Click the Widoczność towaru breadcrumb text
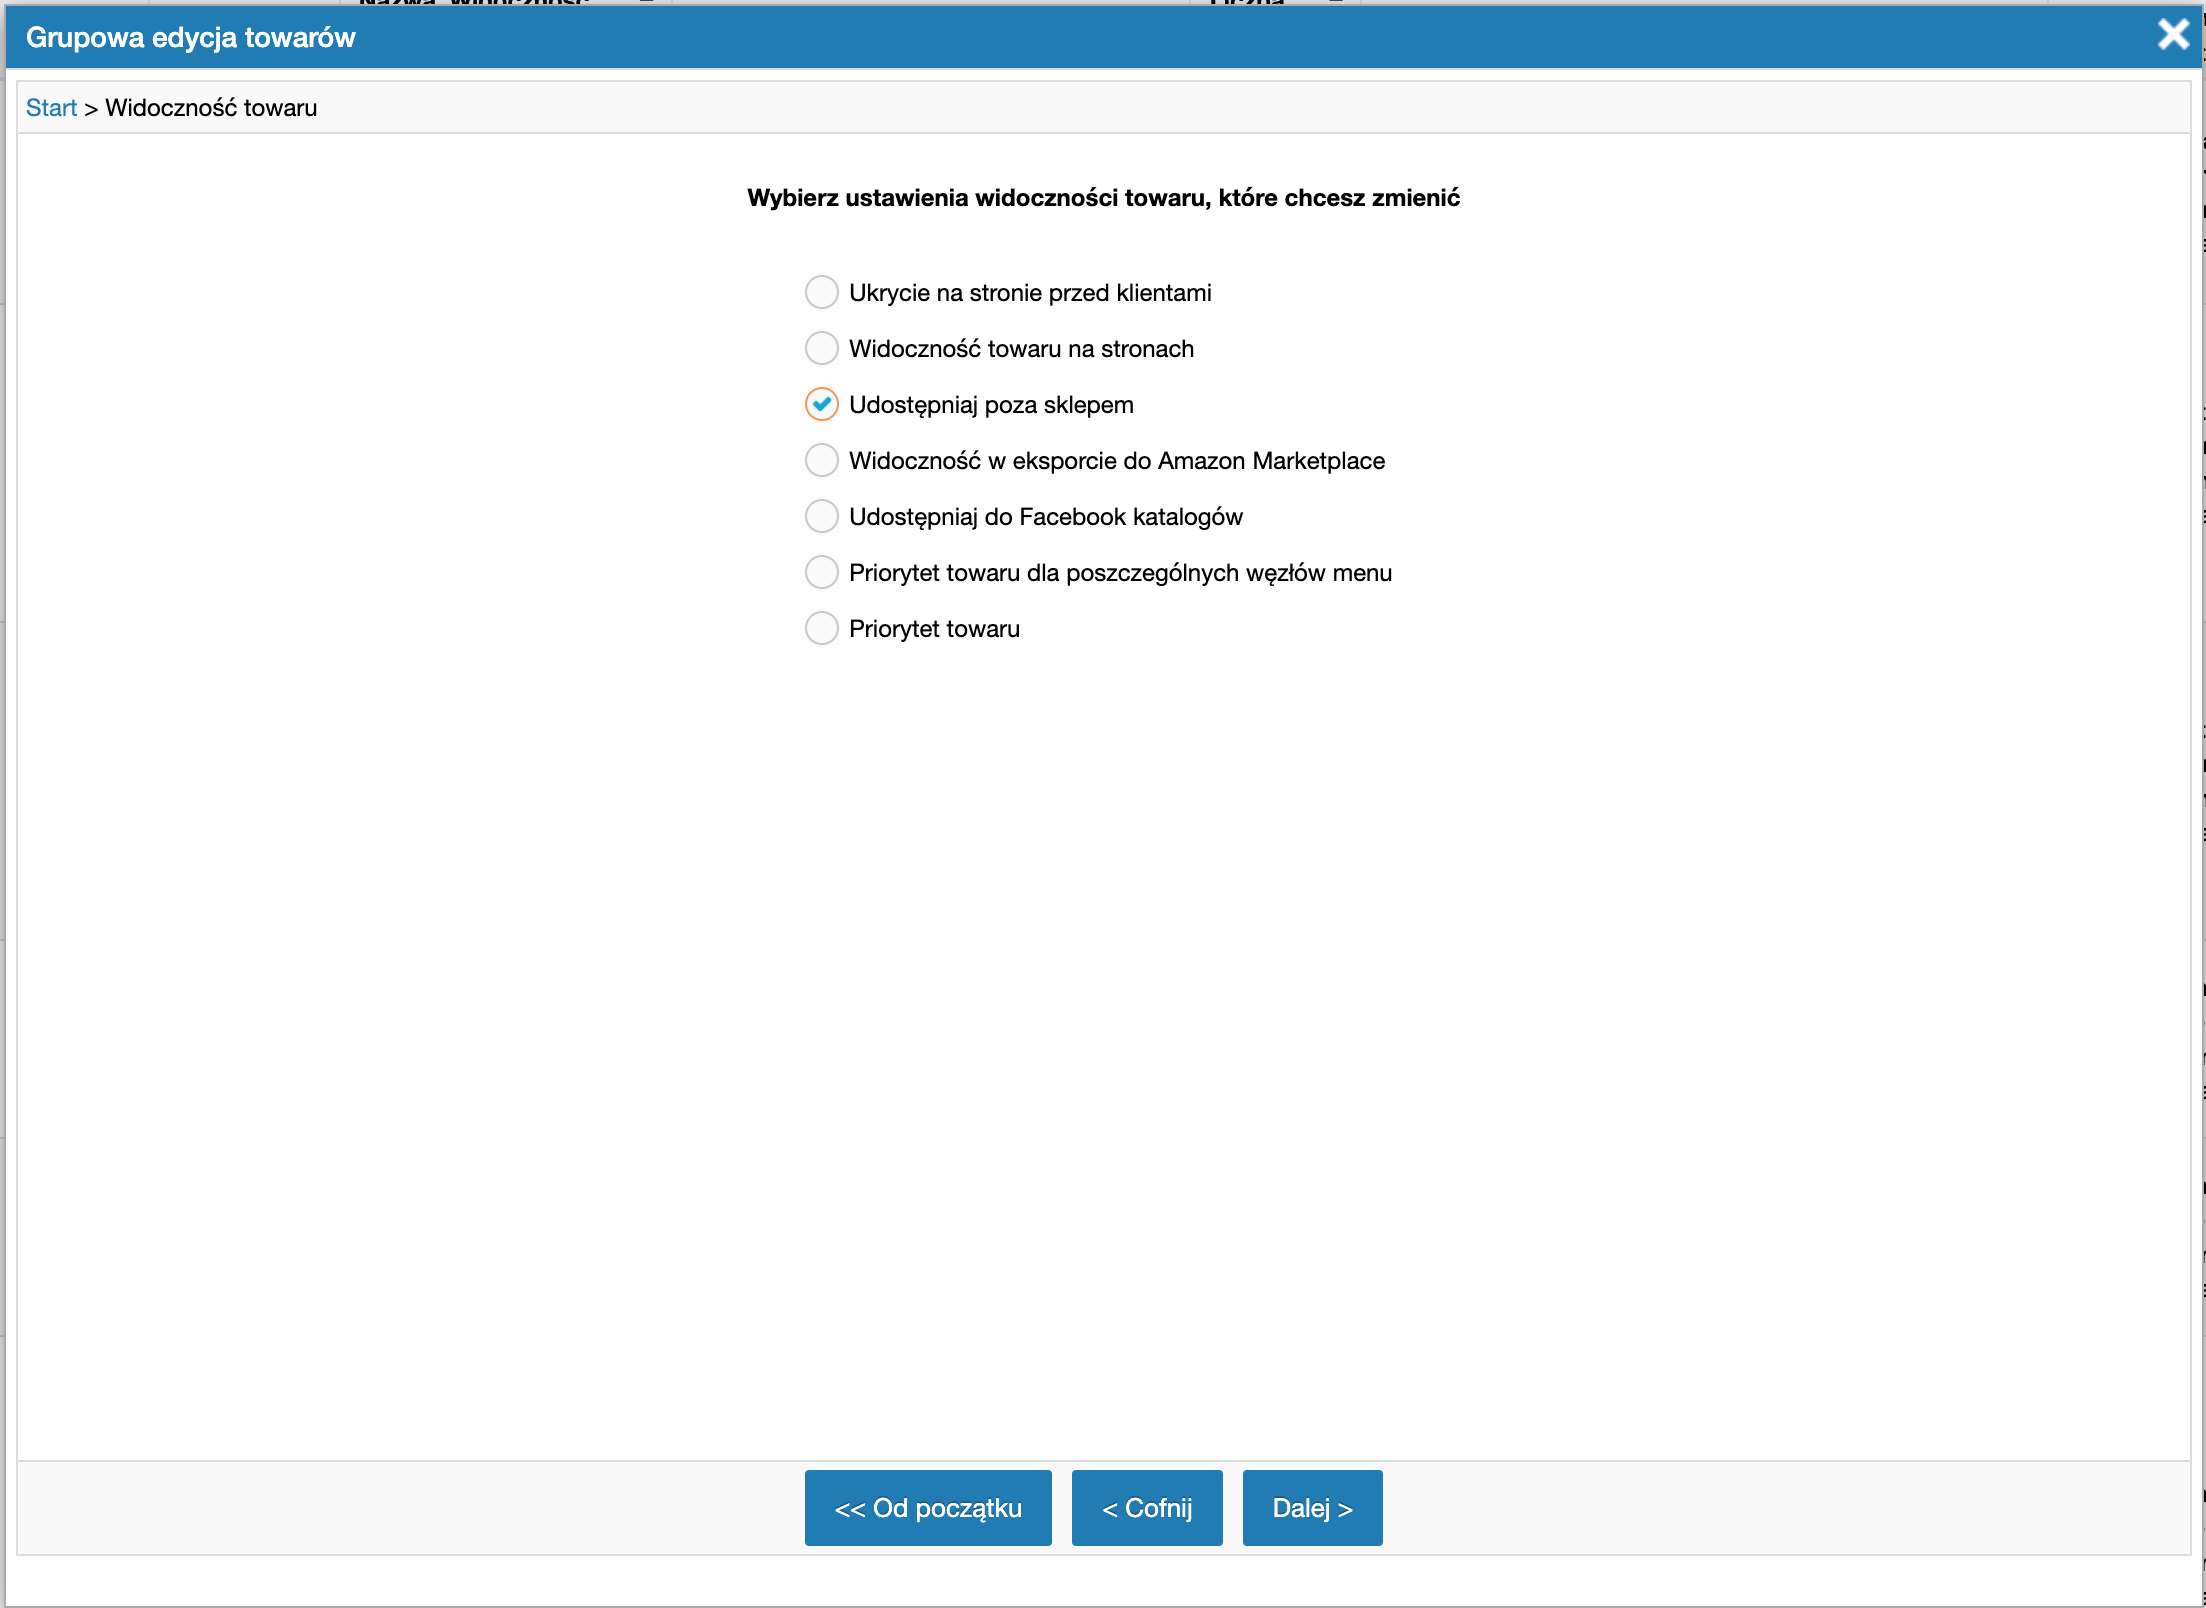This screenshot has height=1608, width=2206. pos(211,108)
